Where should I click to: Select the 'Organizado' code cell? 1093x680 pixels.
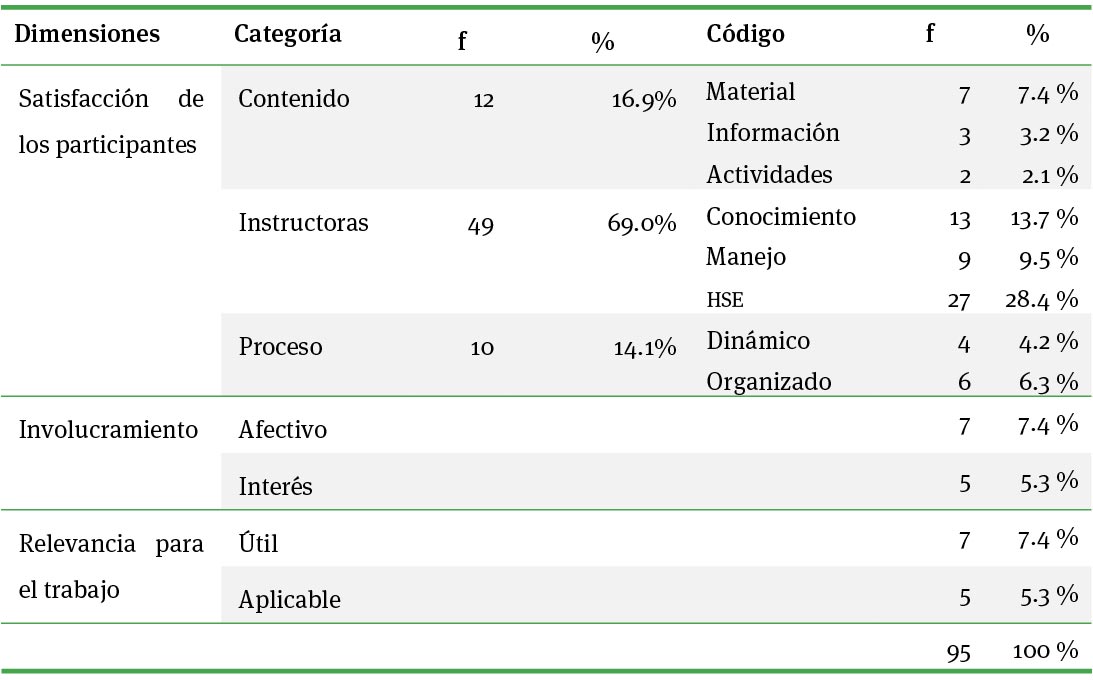(x=768, y=382)
